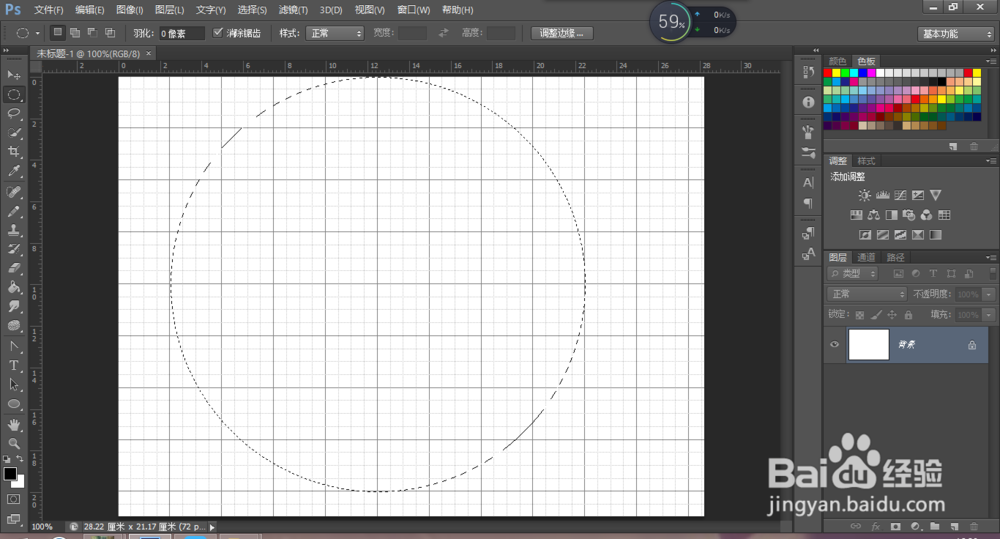Screen dimensions: 1000x539
Task: Open the tool preset picker arrow
Action: click(38, 33)
